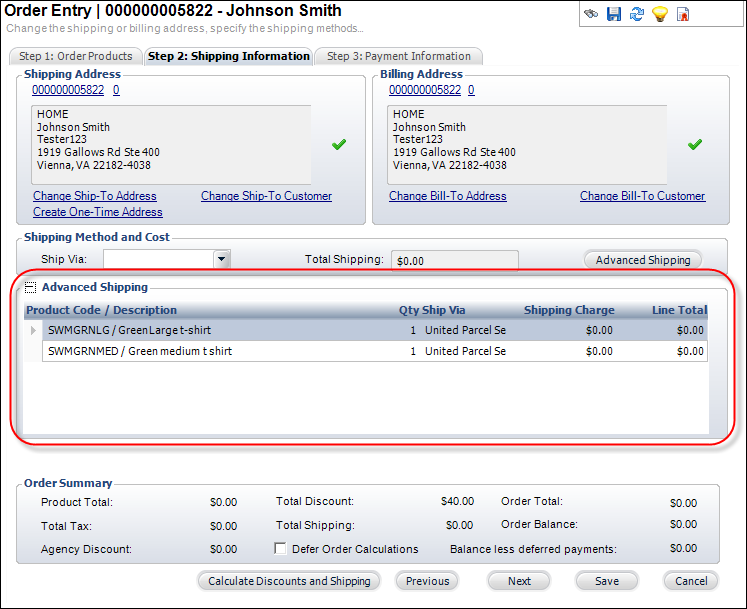Click the blue floppy disk save icon
The image size is (747, 609).
pos(614,14)
